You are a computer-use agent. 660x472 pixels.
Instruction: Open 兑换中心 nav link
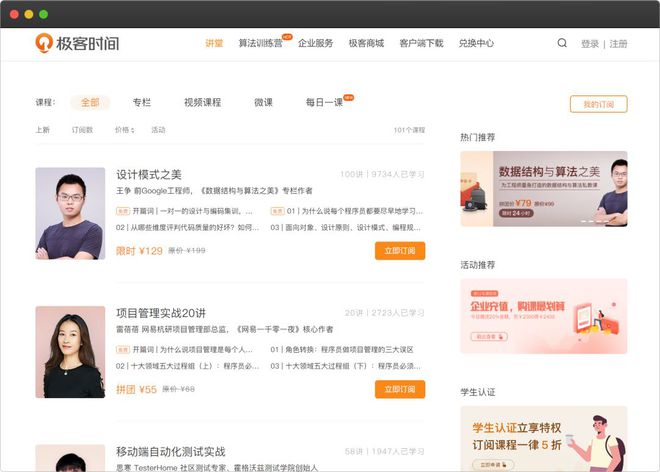click(x=476, y=43)
